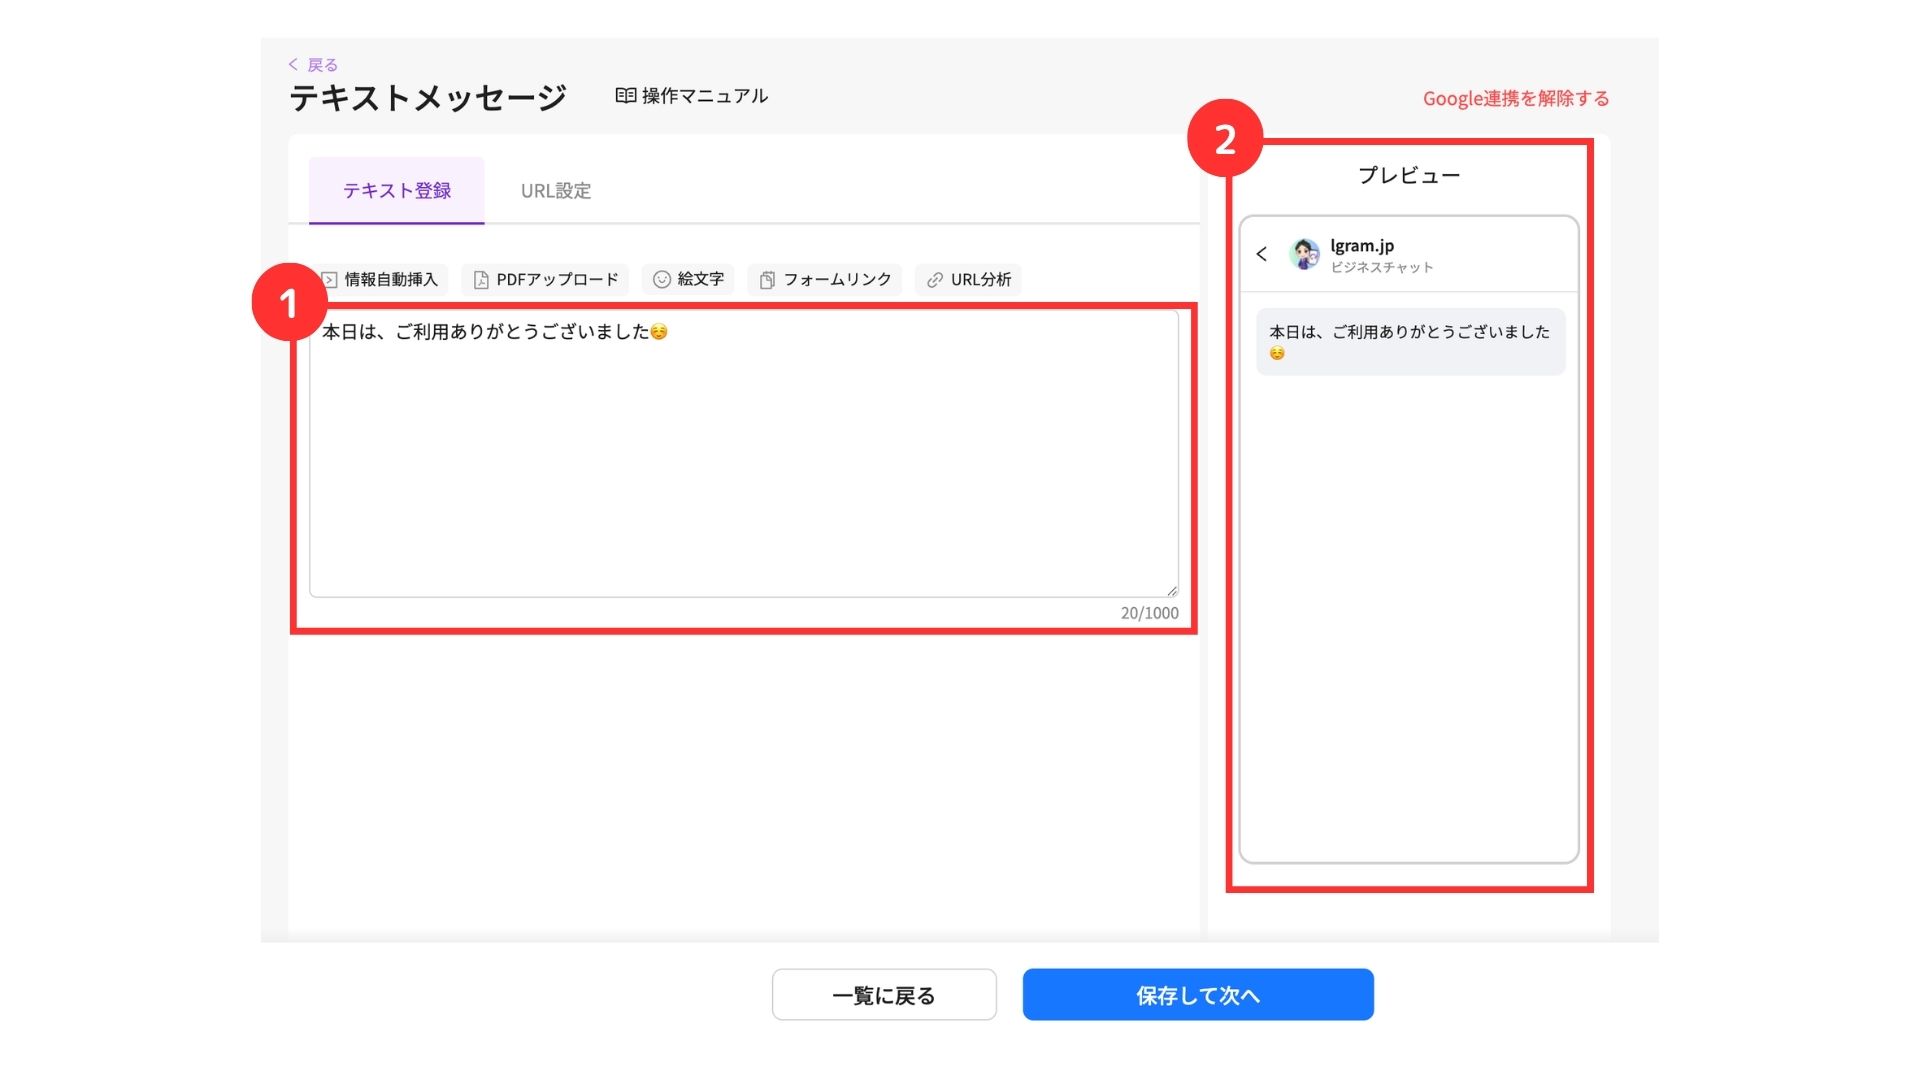Image resolution: width=1920 pixels, height=1080 pixels.
Task: Click the text area resize handle corner
Action: 1172,591
